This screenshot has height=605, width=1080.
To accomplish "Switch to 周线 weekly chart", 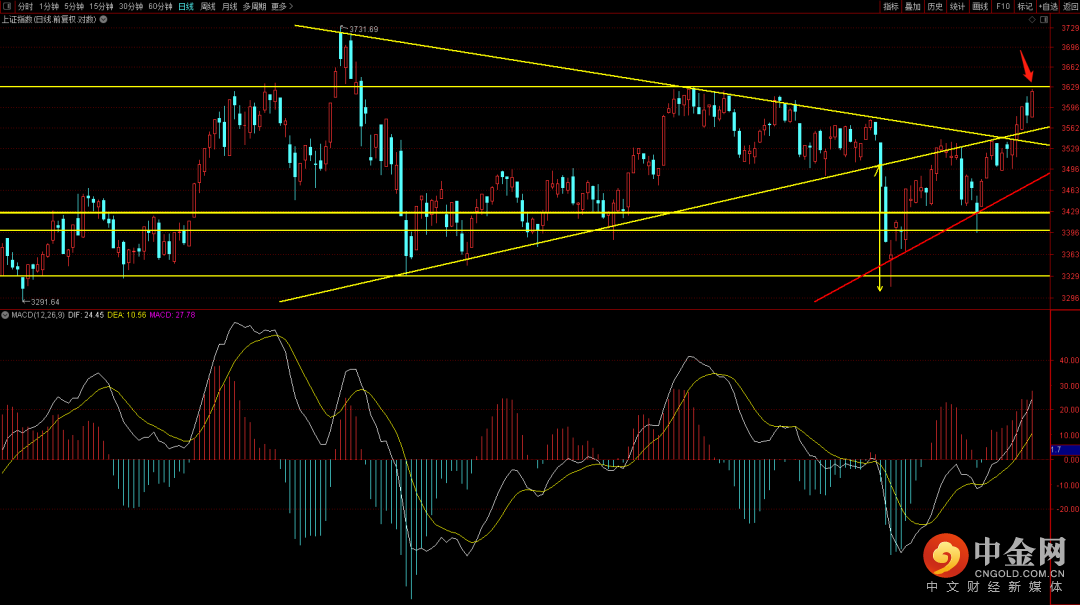I will point(208,6).
